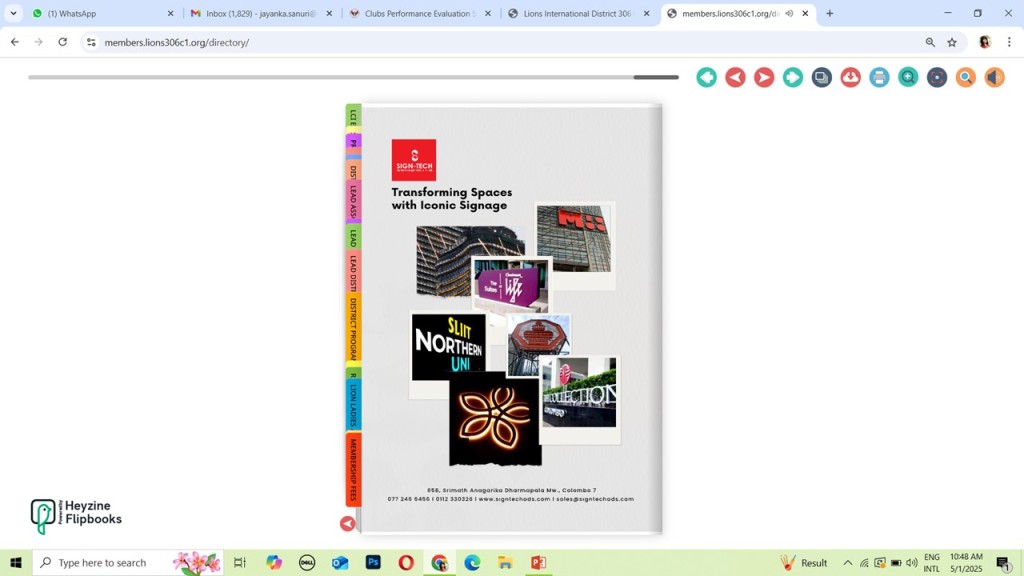Open Chrome profile avatar
Screen dimensions: 1024x576
tap(985, 42)
